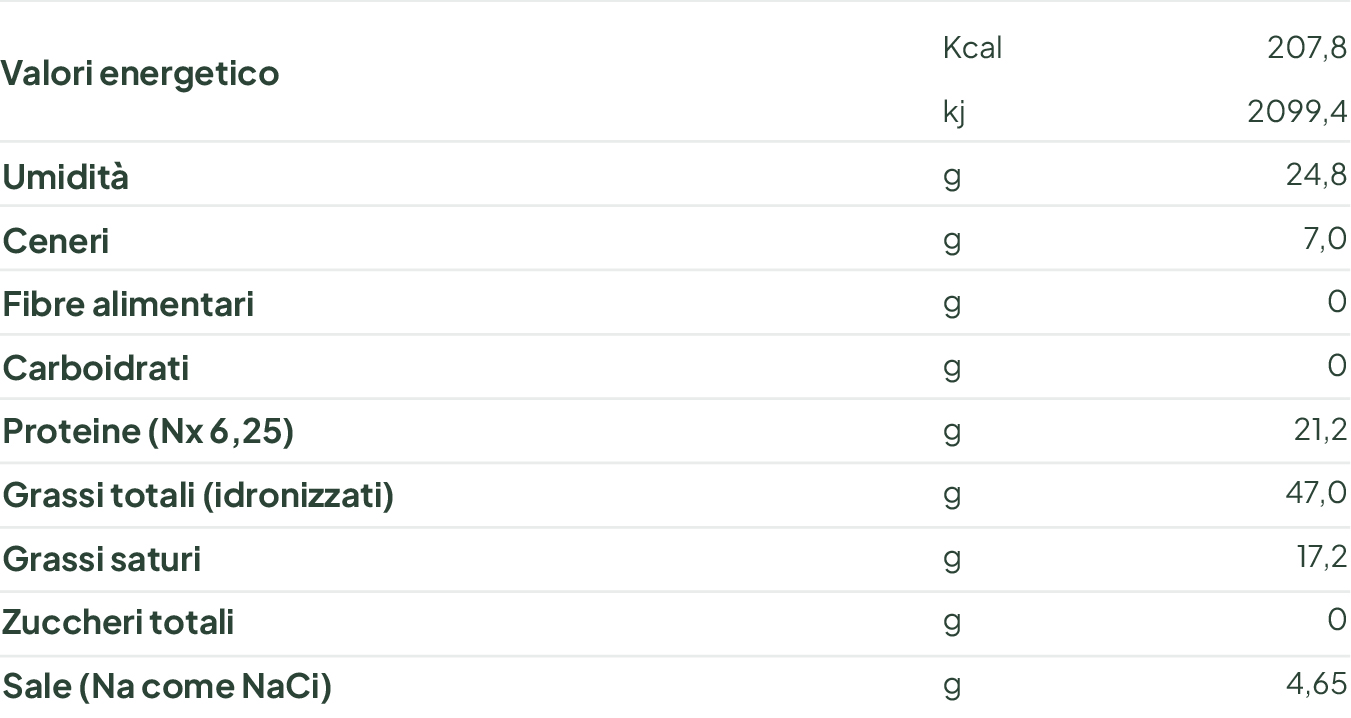Screen dimensions: 1351x718
Task: Select the Ceneri row label
Action: pos(56,240)
